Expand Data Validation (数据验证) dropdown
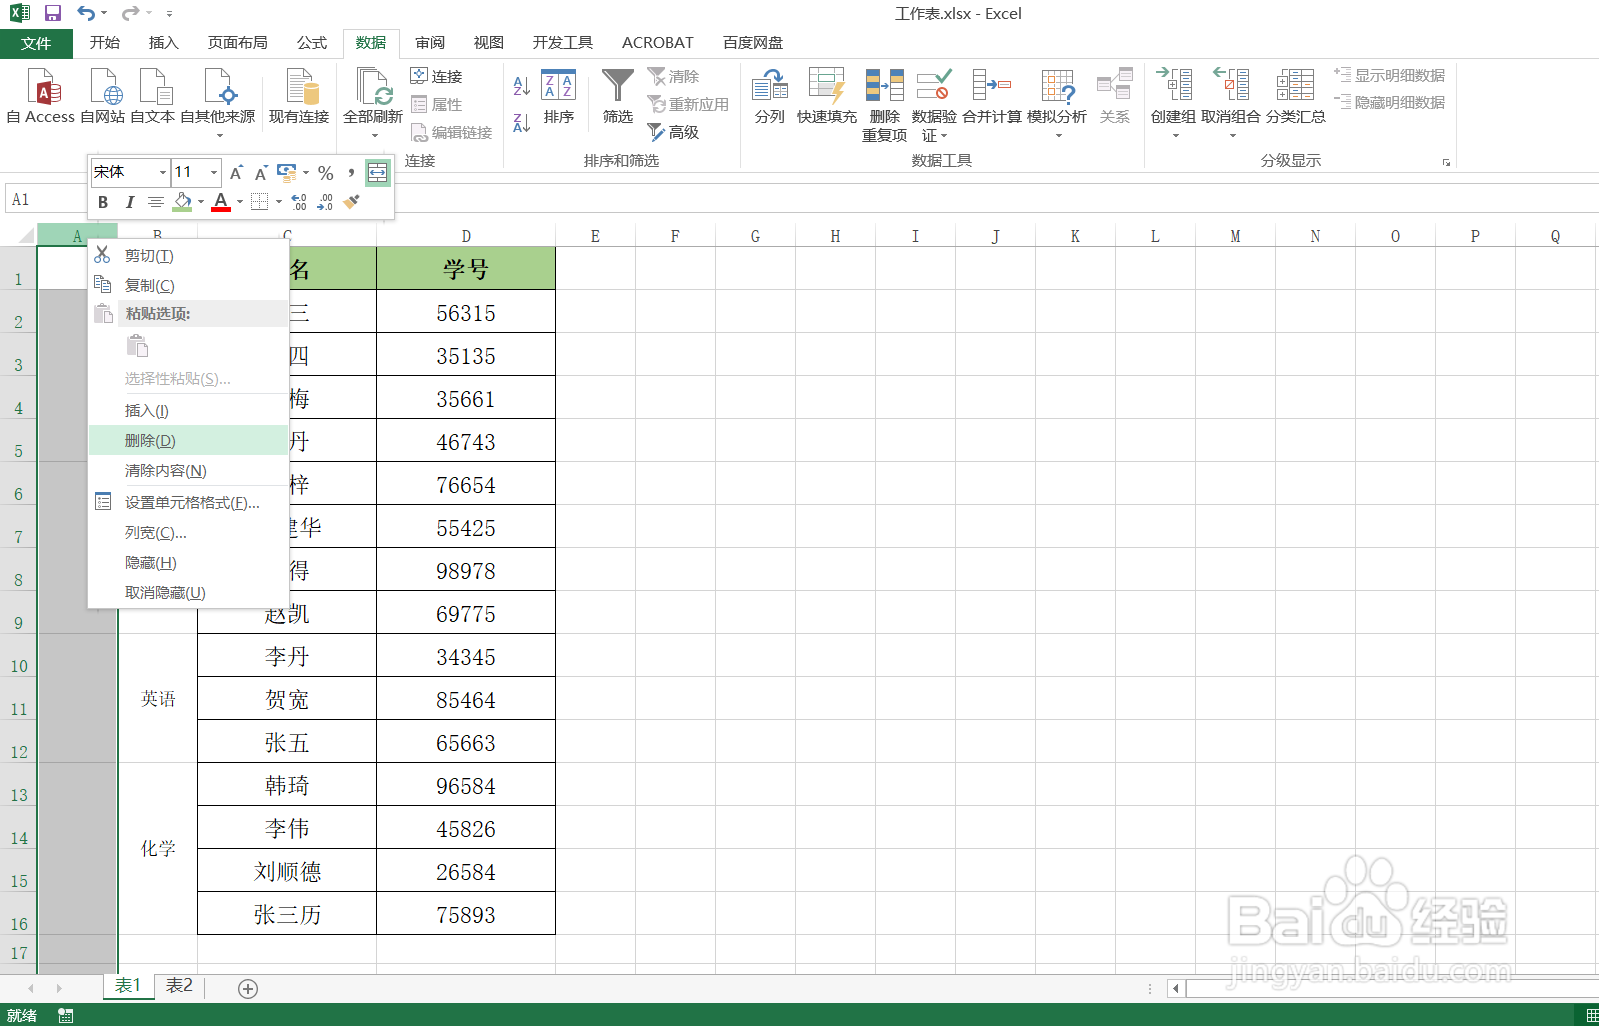Image resolution: width=1599 pixels, height=1026 pixels. click(x=943, y=135)
